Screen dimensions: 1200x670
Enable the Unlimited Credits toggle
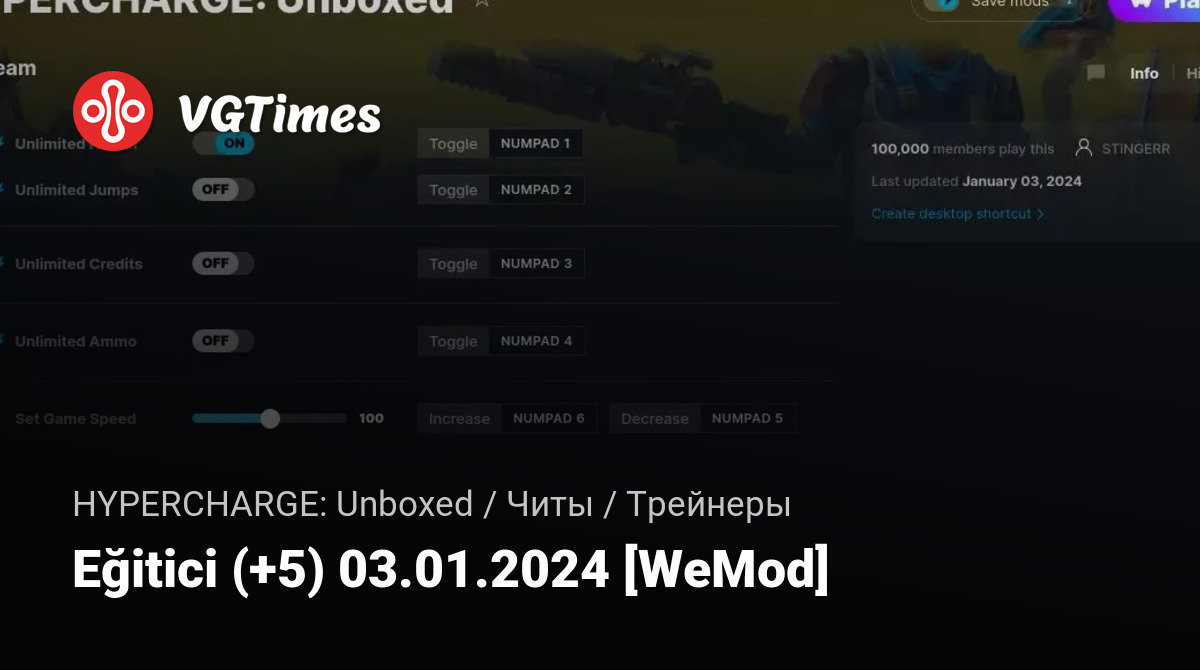pos(223,264)
